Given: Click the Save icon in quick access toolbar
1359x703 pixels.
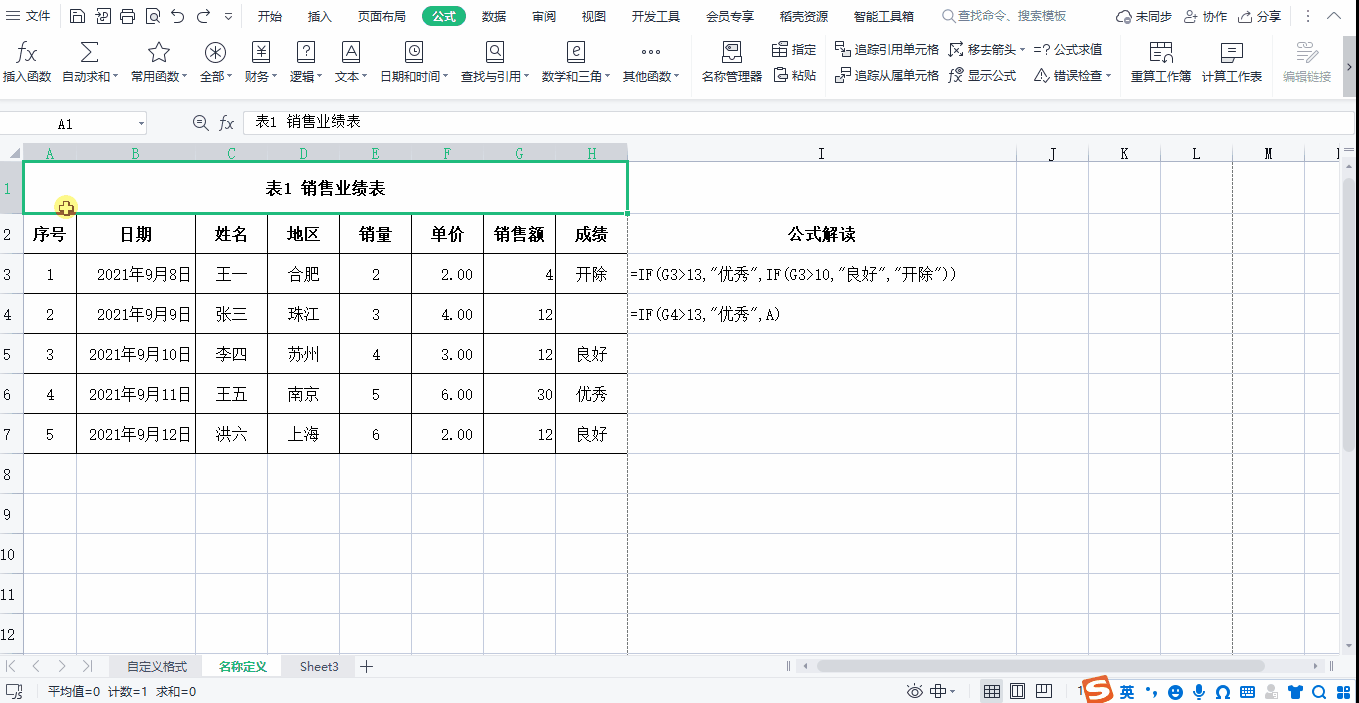Looking at the screenshot, I should [x=77, y=16].
